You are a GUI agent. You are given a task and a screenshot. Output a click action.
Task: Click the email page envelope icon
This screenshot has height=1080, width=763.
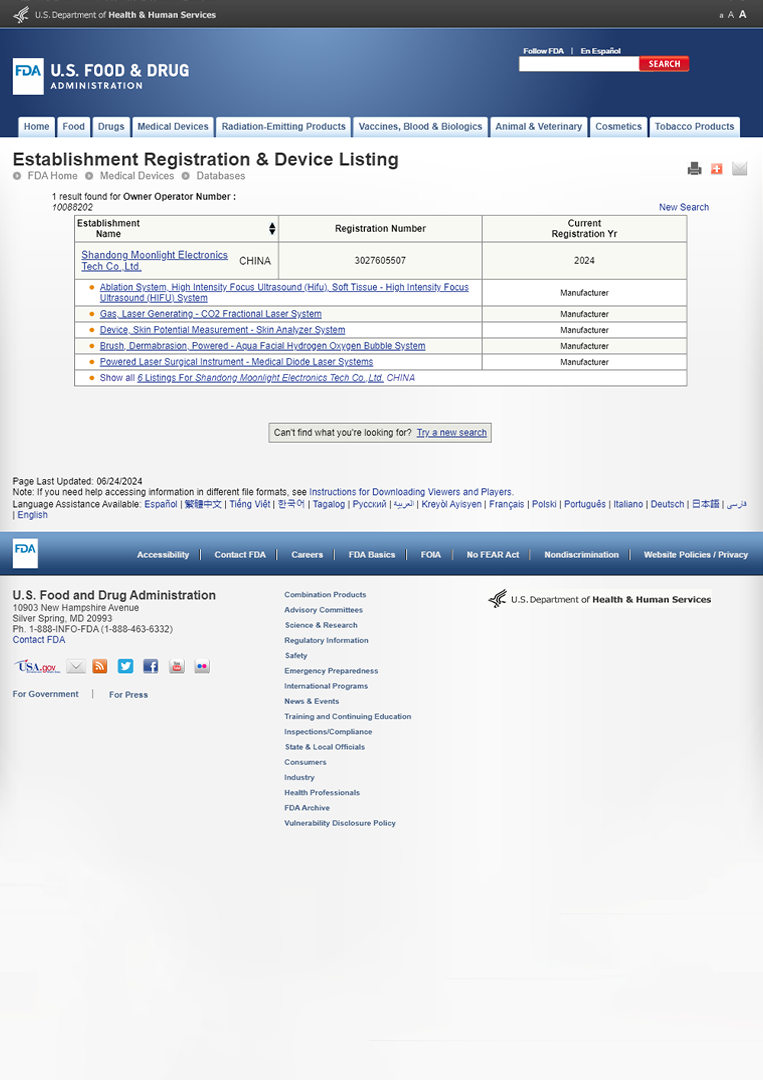click(740, 169)
